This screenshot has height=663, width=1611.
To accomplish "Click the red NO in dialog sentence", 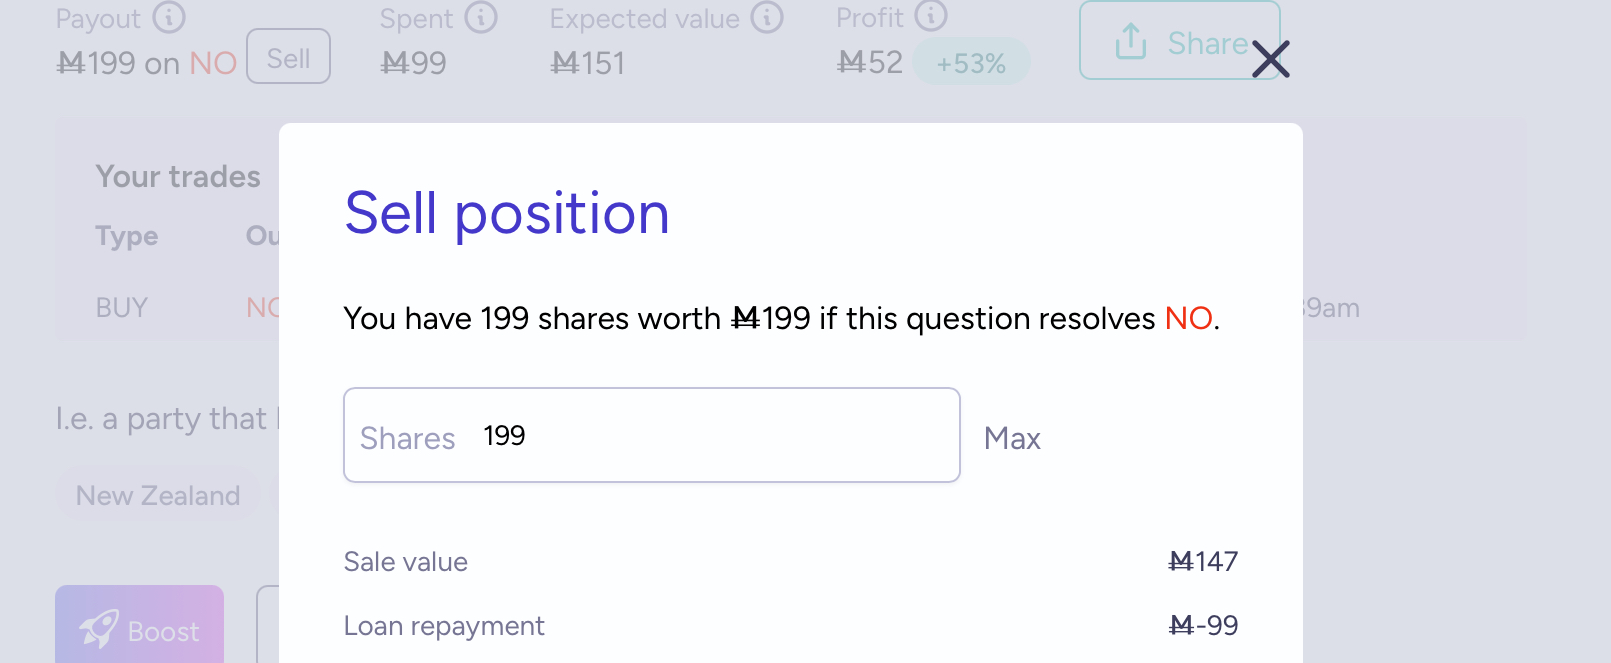I will pyautogui.click(x=1188, y=319).
